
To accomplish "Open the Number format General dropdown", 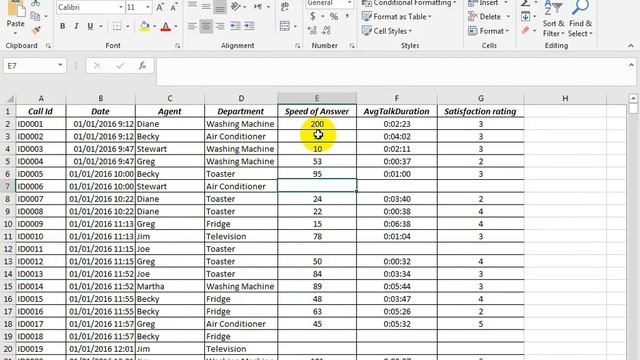I will click(349, 3).
